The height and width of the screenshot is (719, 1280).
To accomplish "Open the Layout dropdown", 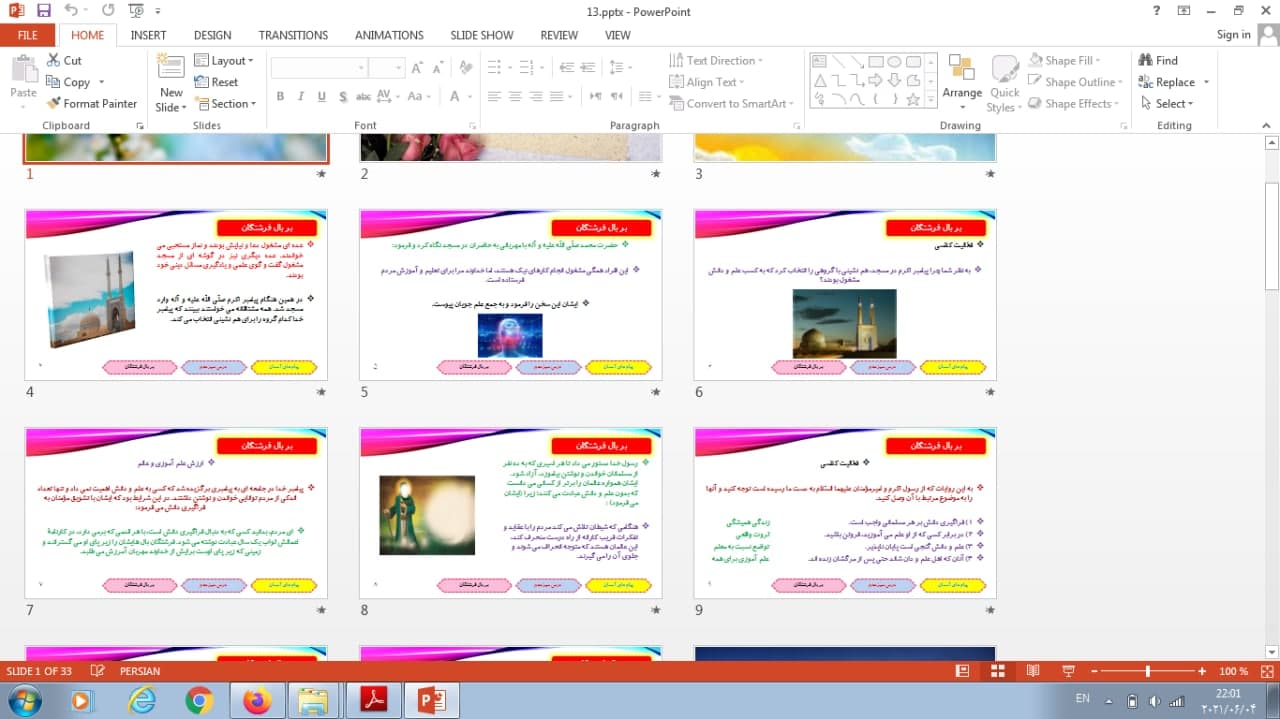I will 224,61.
